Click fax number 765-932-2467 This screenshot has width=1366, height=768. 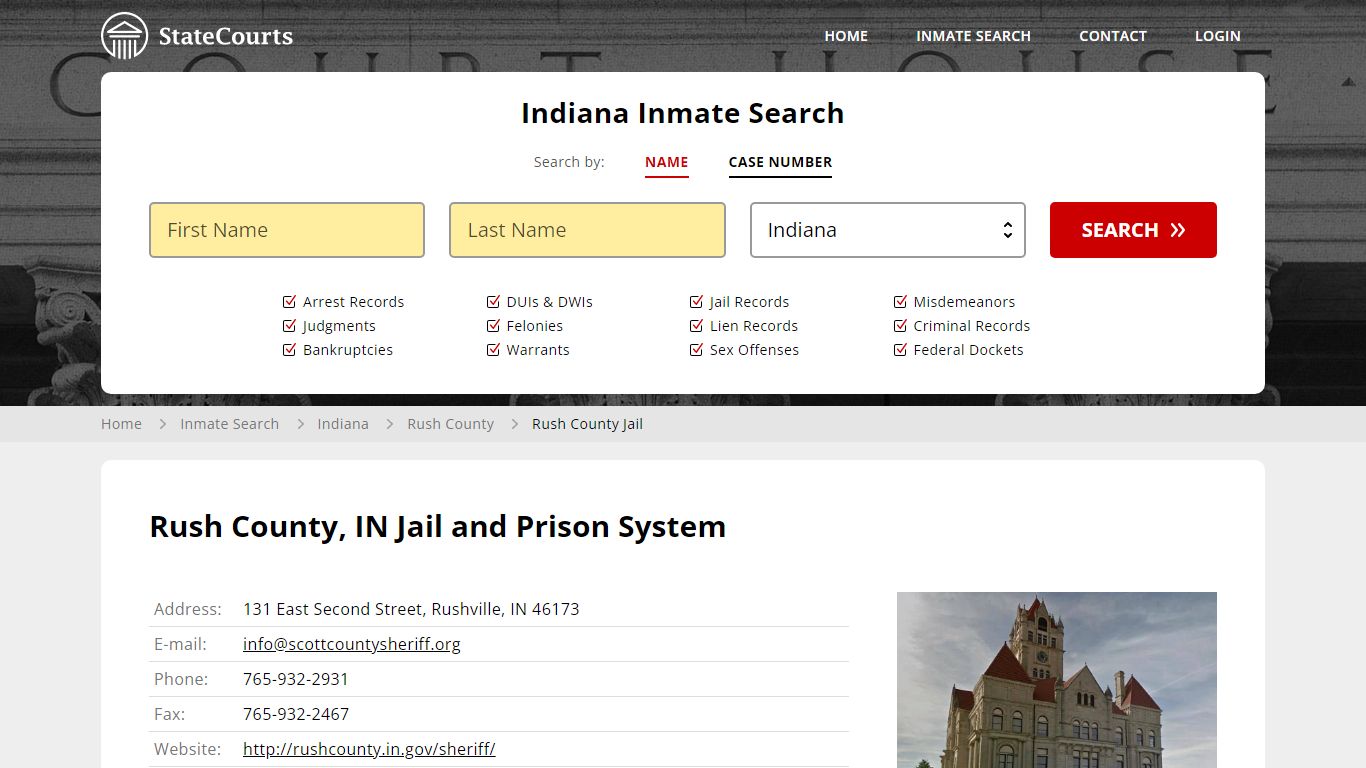(296, 714)
